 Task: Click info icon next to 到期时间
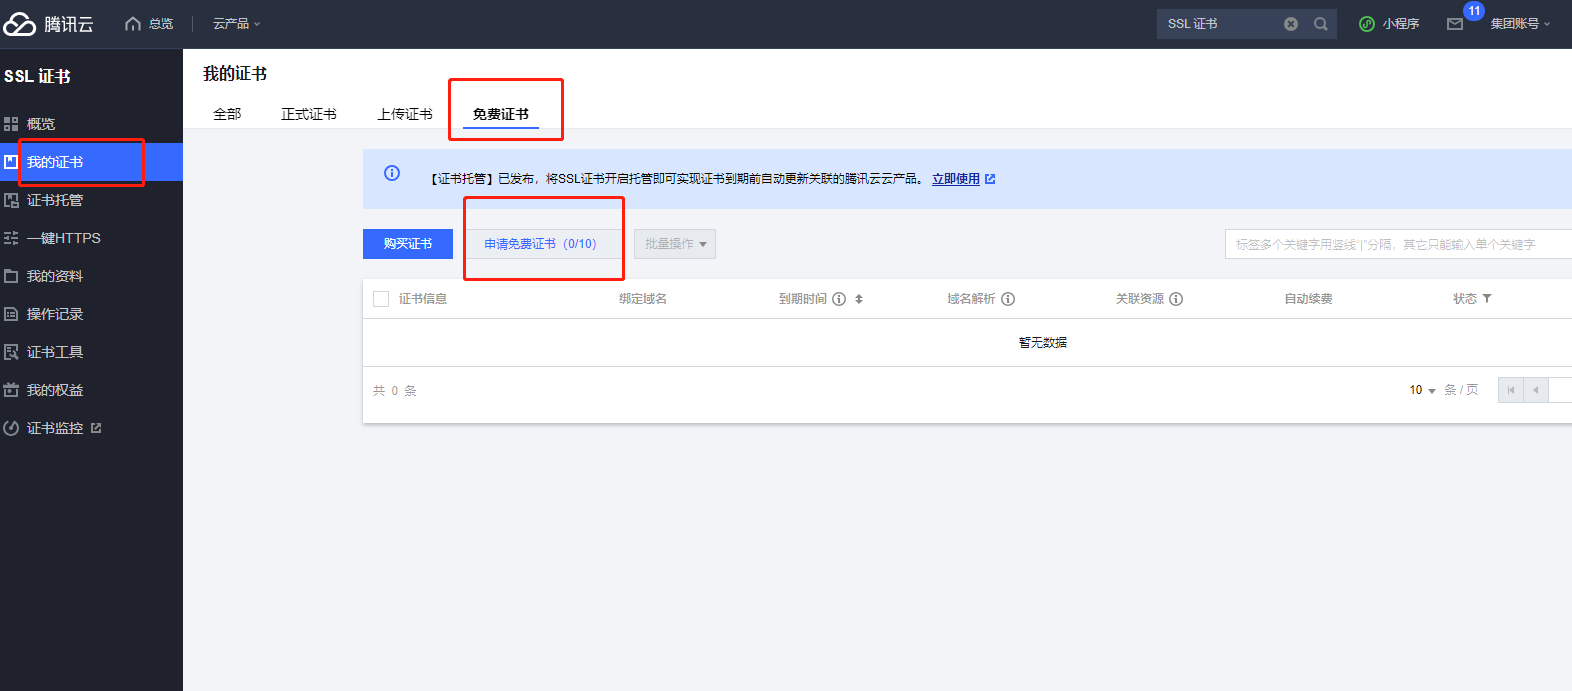coord(839,299)
